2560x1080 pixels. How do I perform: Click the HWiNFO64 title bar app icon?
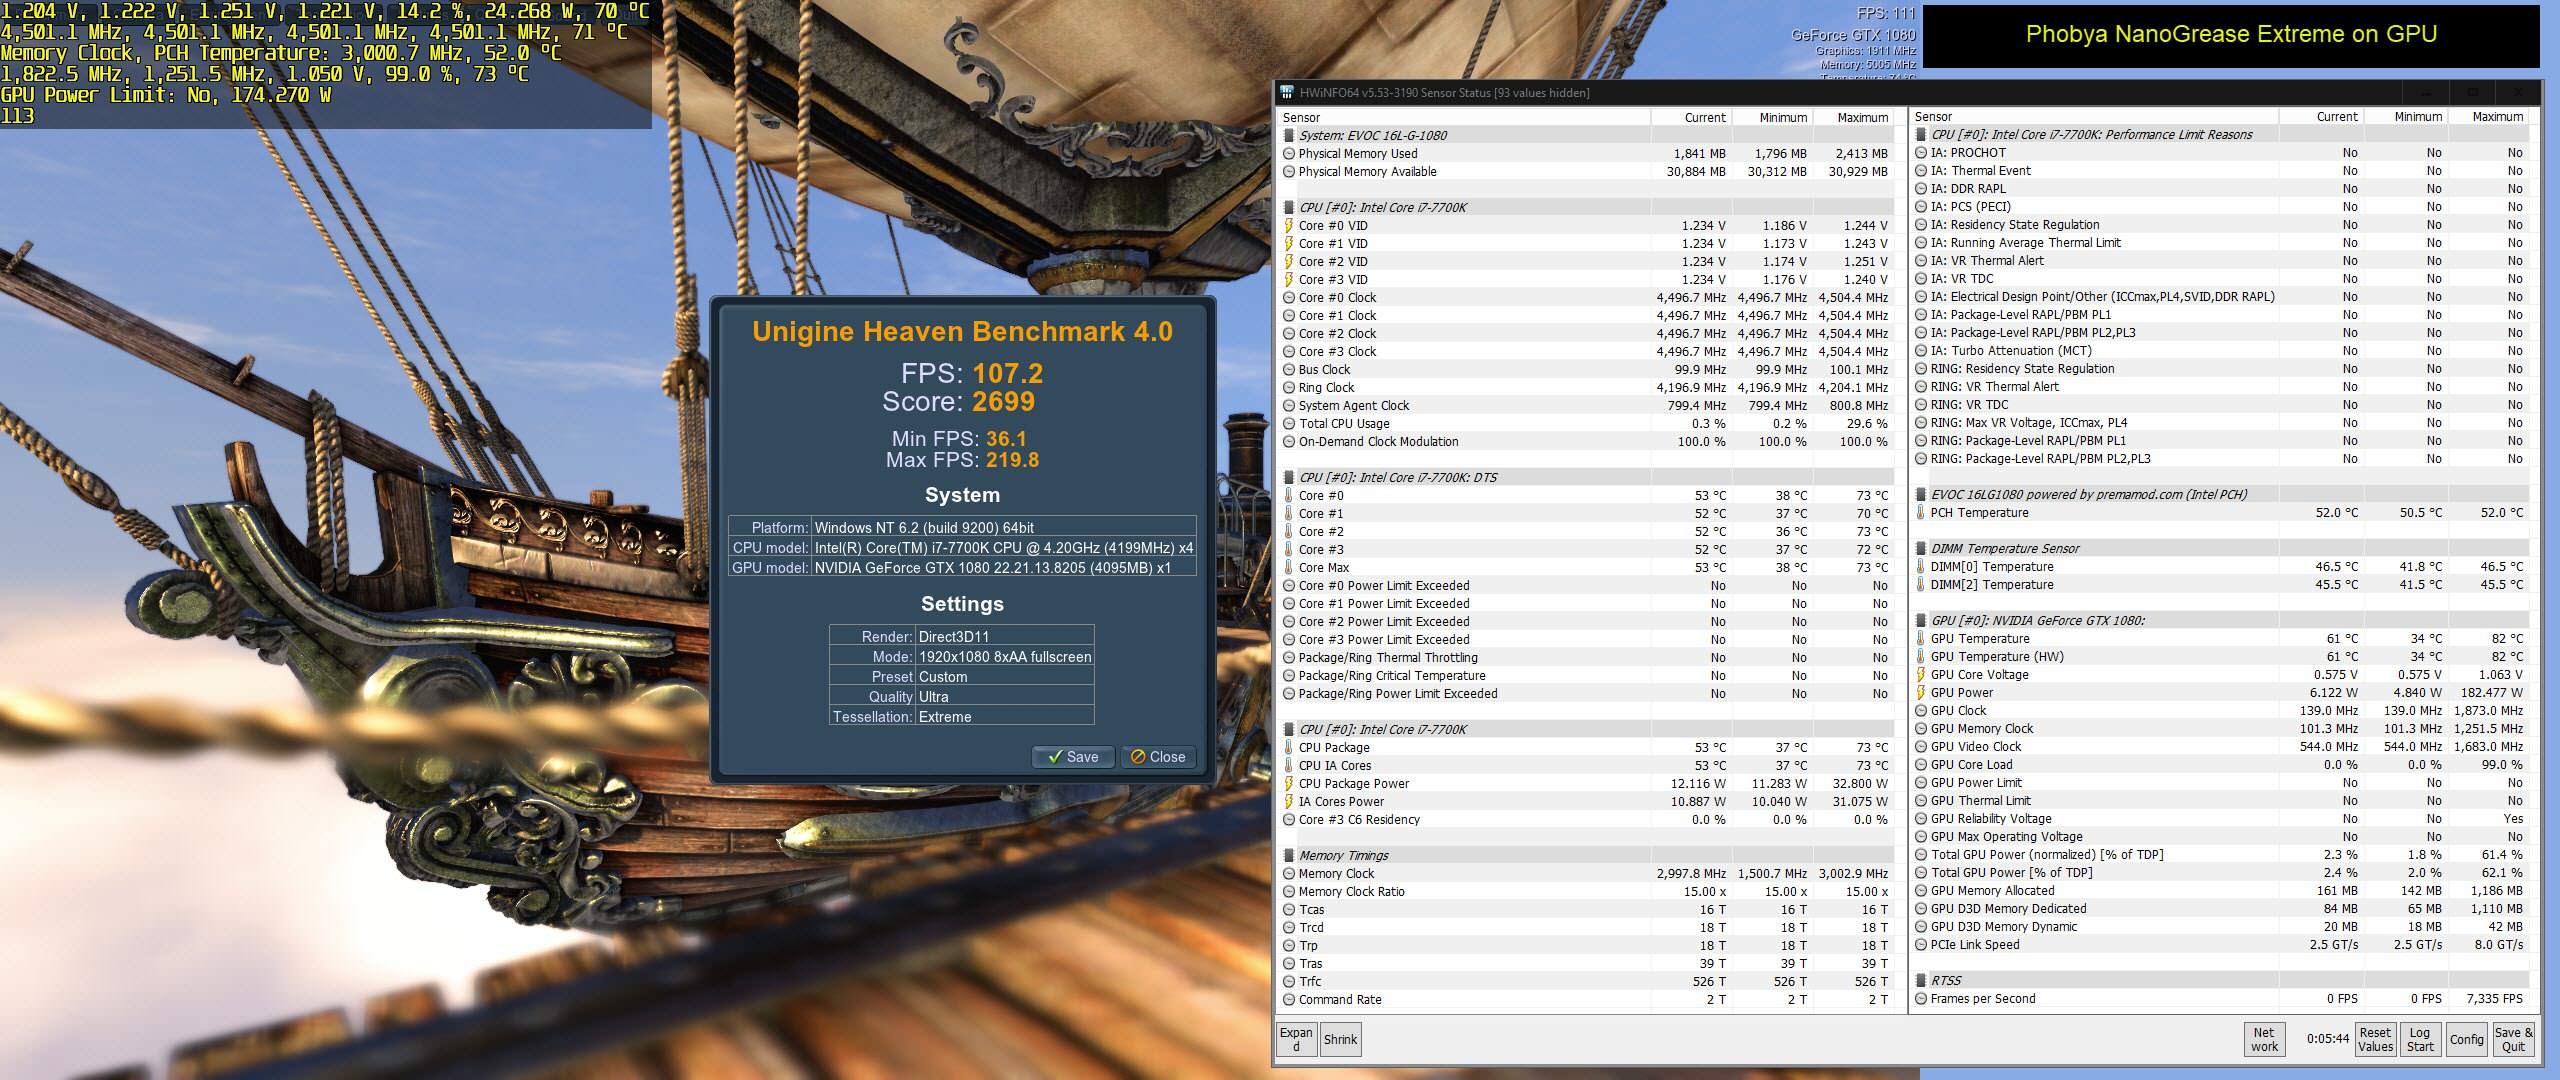1287,93
